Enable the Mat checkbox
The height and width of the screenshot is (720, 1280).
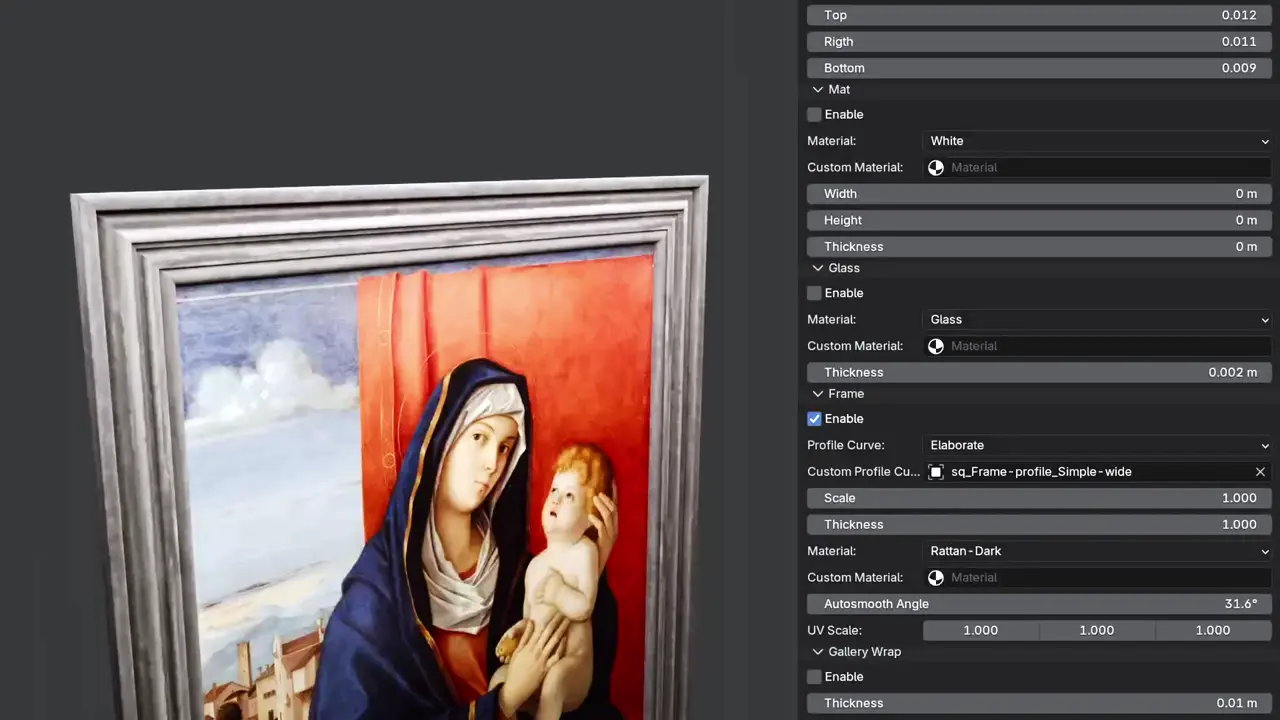814,115
